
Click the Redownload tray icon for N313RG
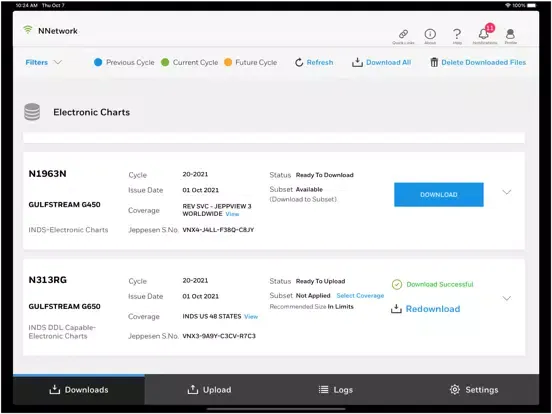pyautogui.click(x=396, y=309)
